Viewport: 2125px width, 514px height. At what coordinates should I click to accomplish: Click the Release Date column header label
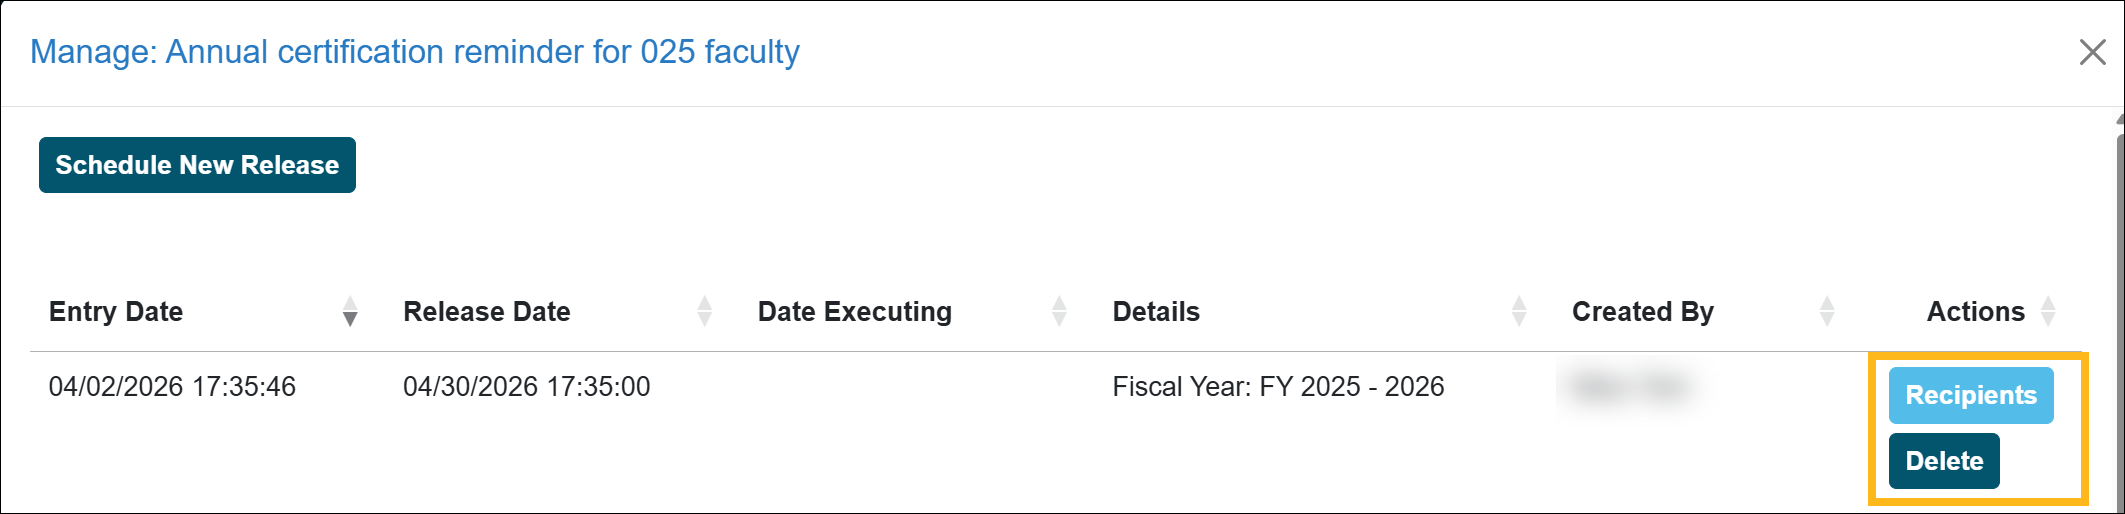coord(487,312)
